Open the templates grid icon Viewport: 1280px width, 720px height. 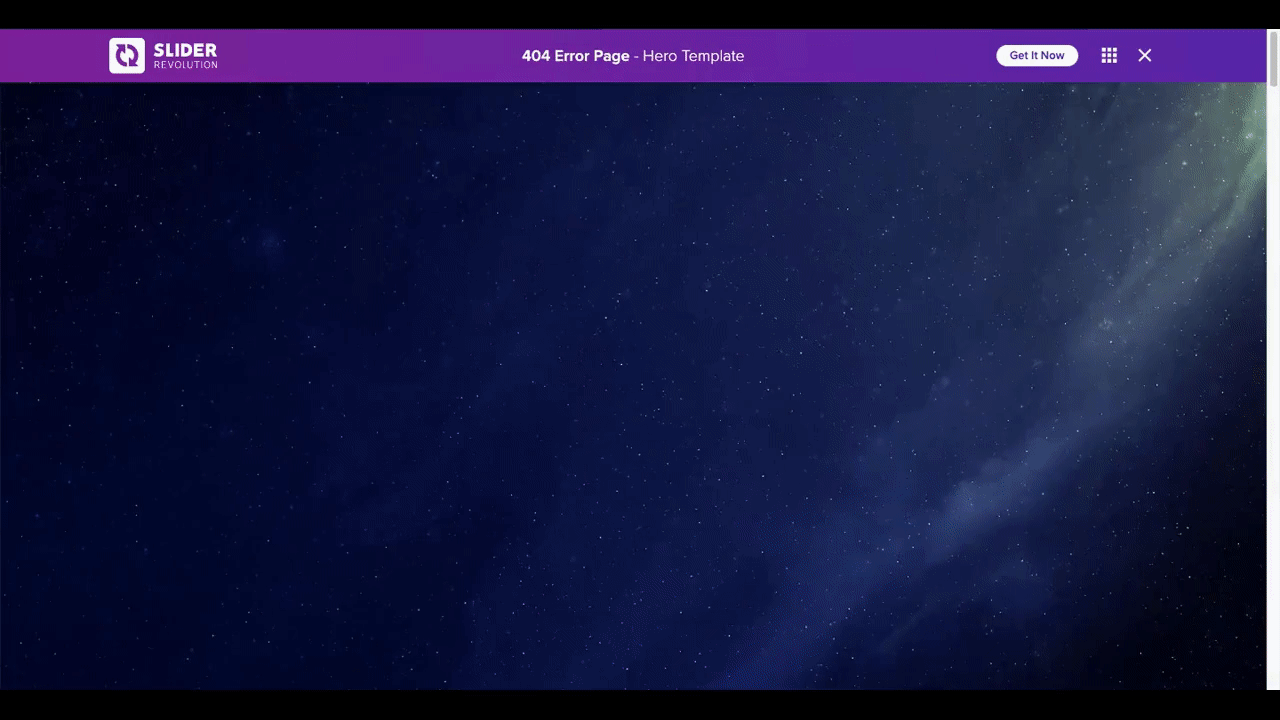1109,56
